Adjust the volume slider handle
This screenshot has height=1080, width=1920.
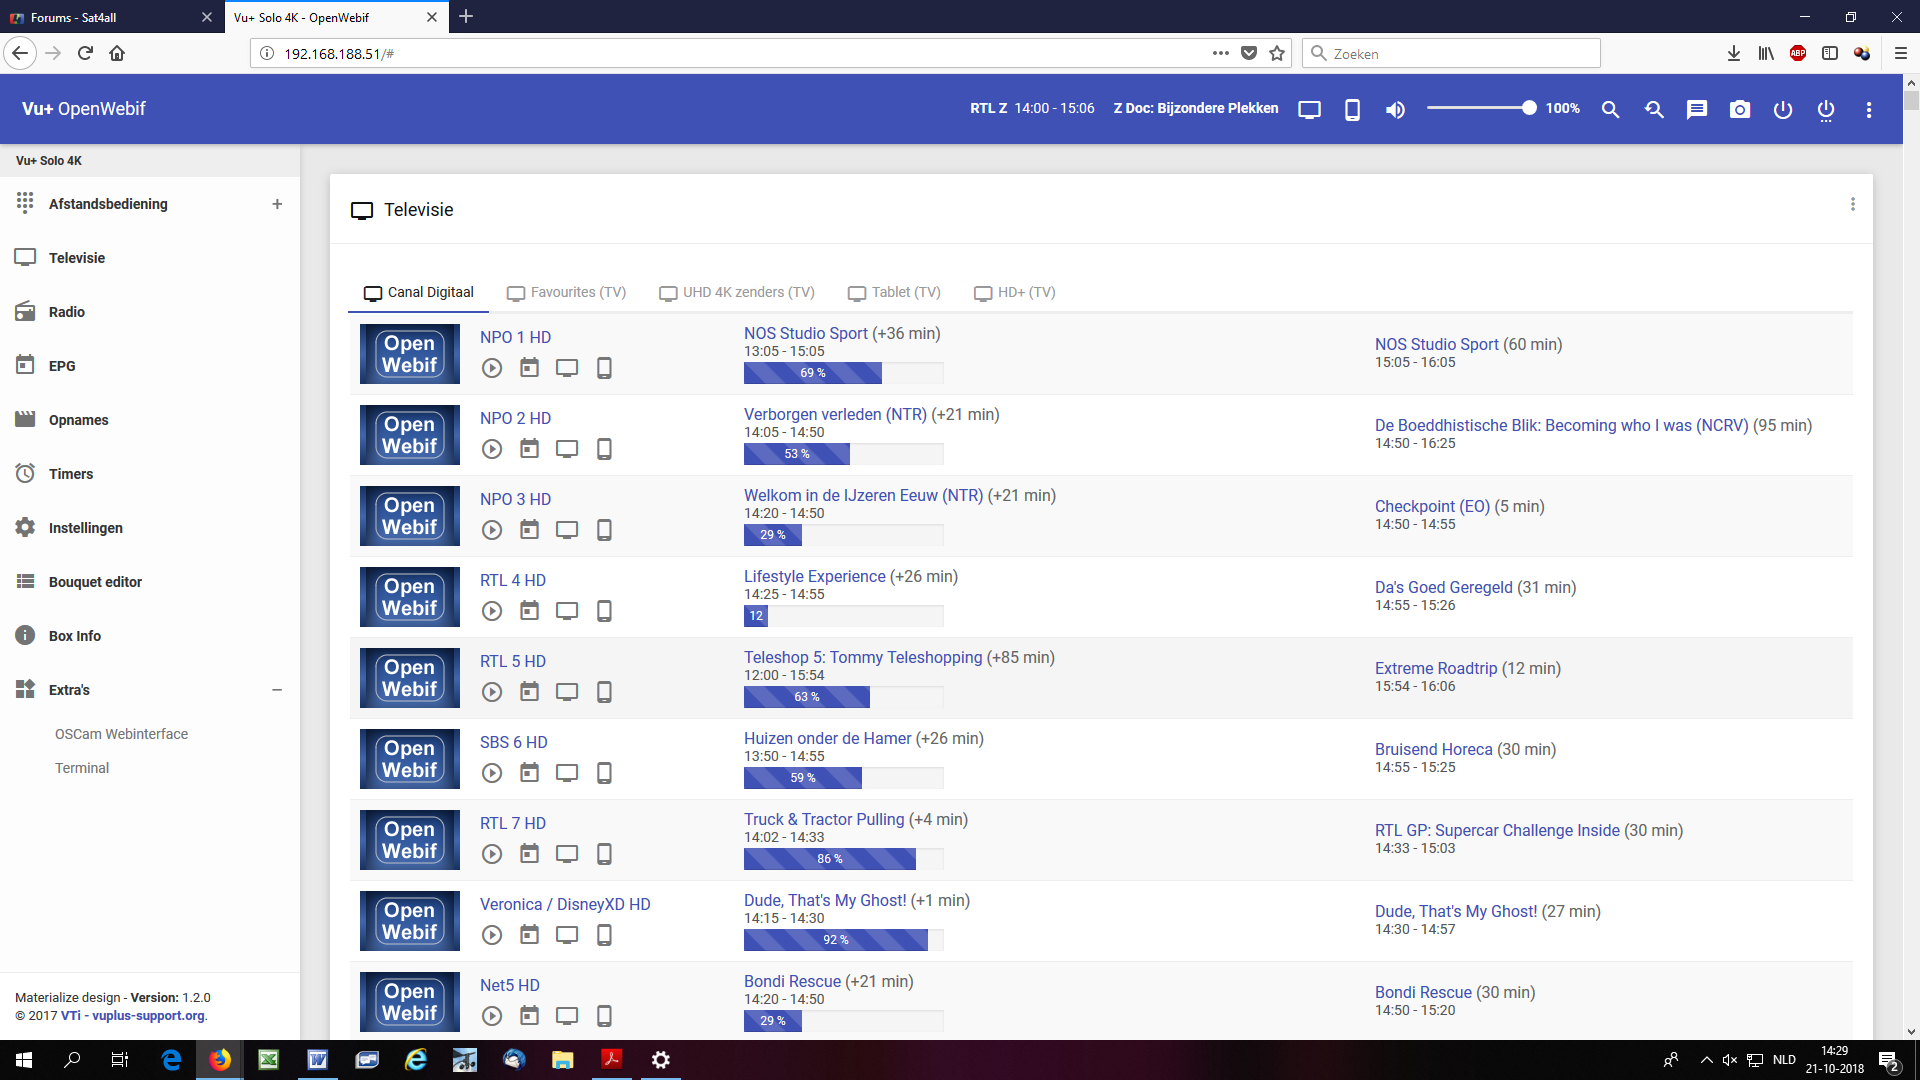[x=1528, y=108]
